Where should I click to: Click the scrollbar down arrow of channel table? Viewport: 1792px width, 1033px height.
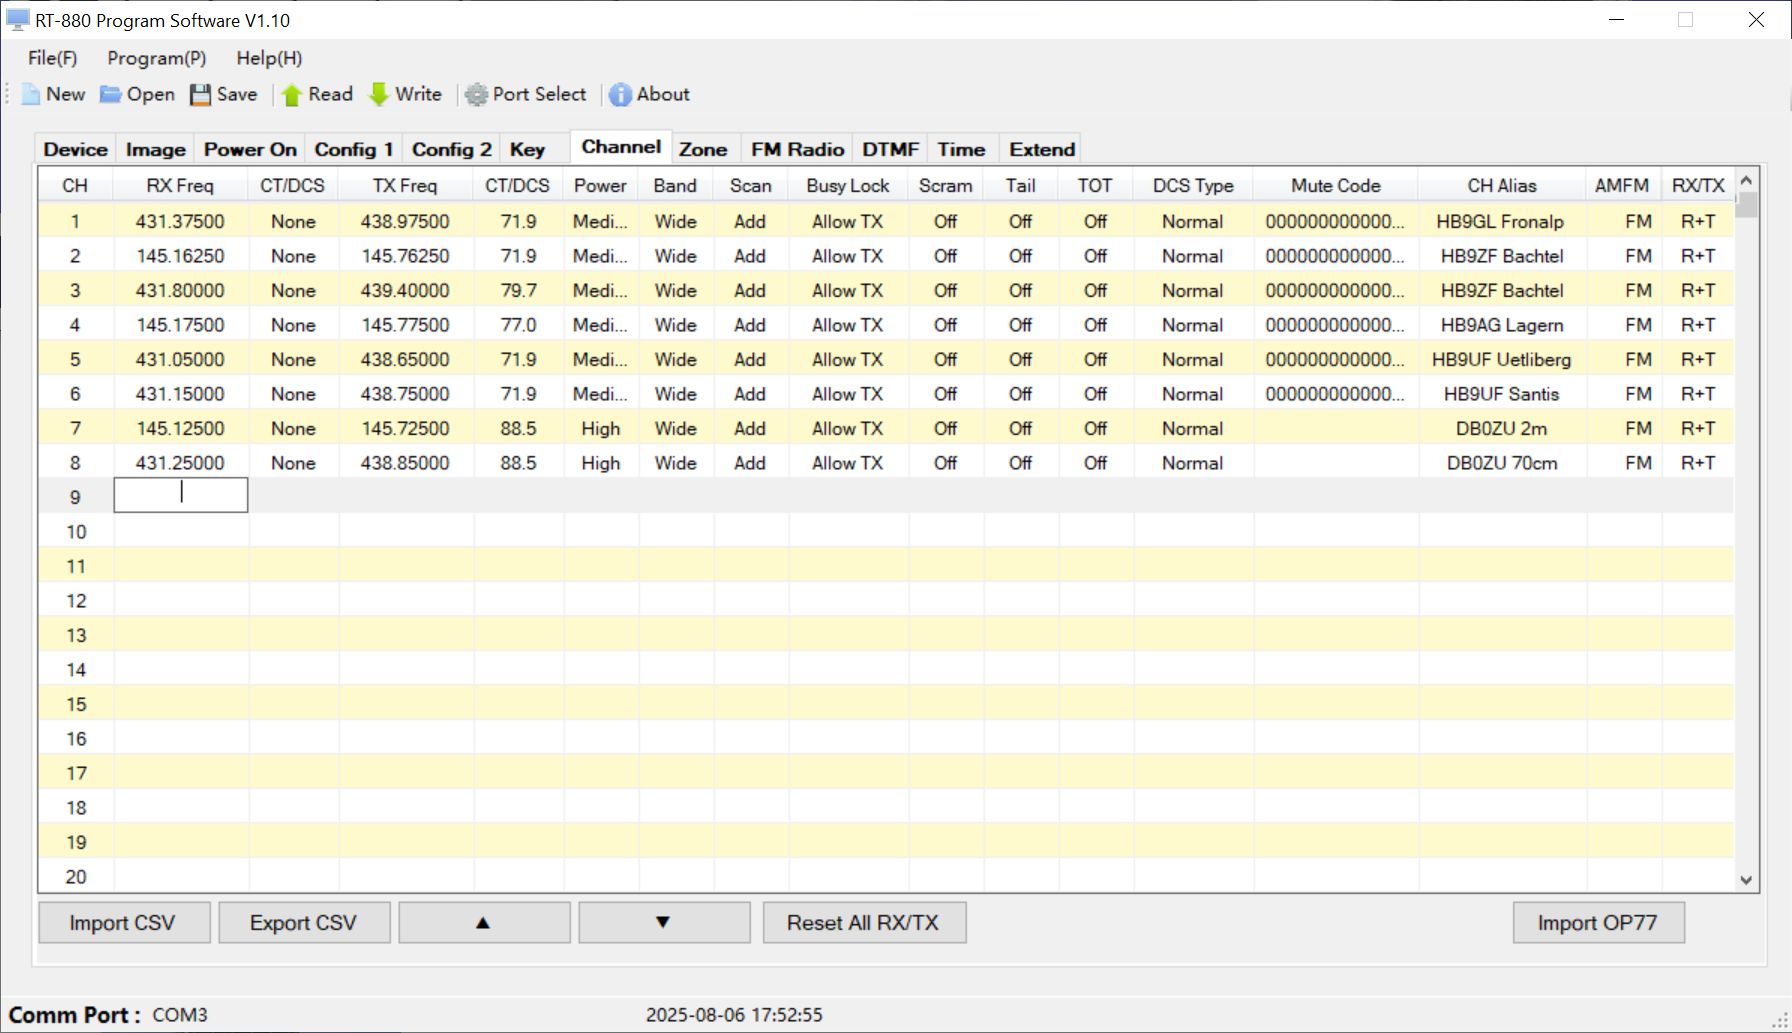click(x=1746, y=880)
